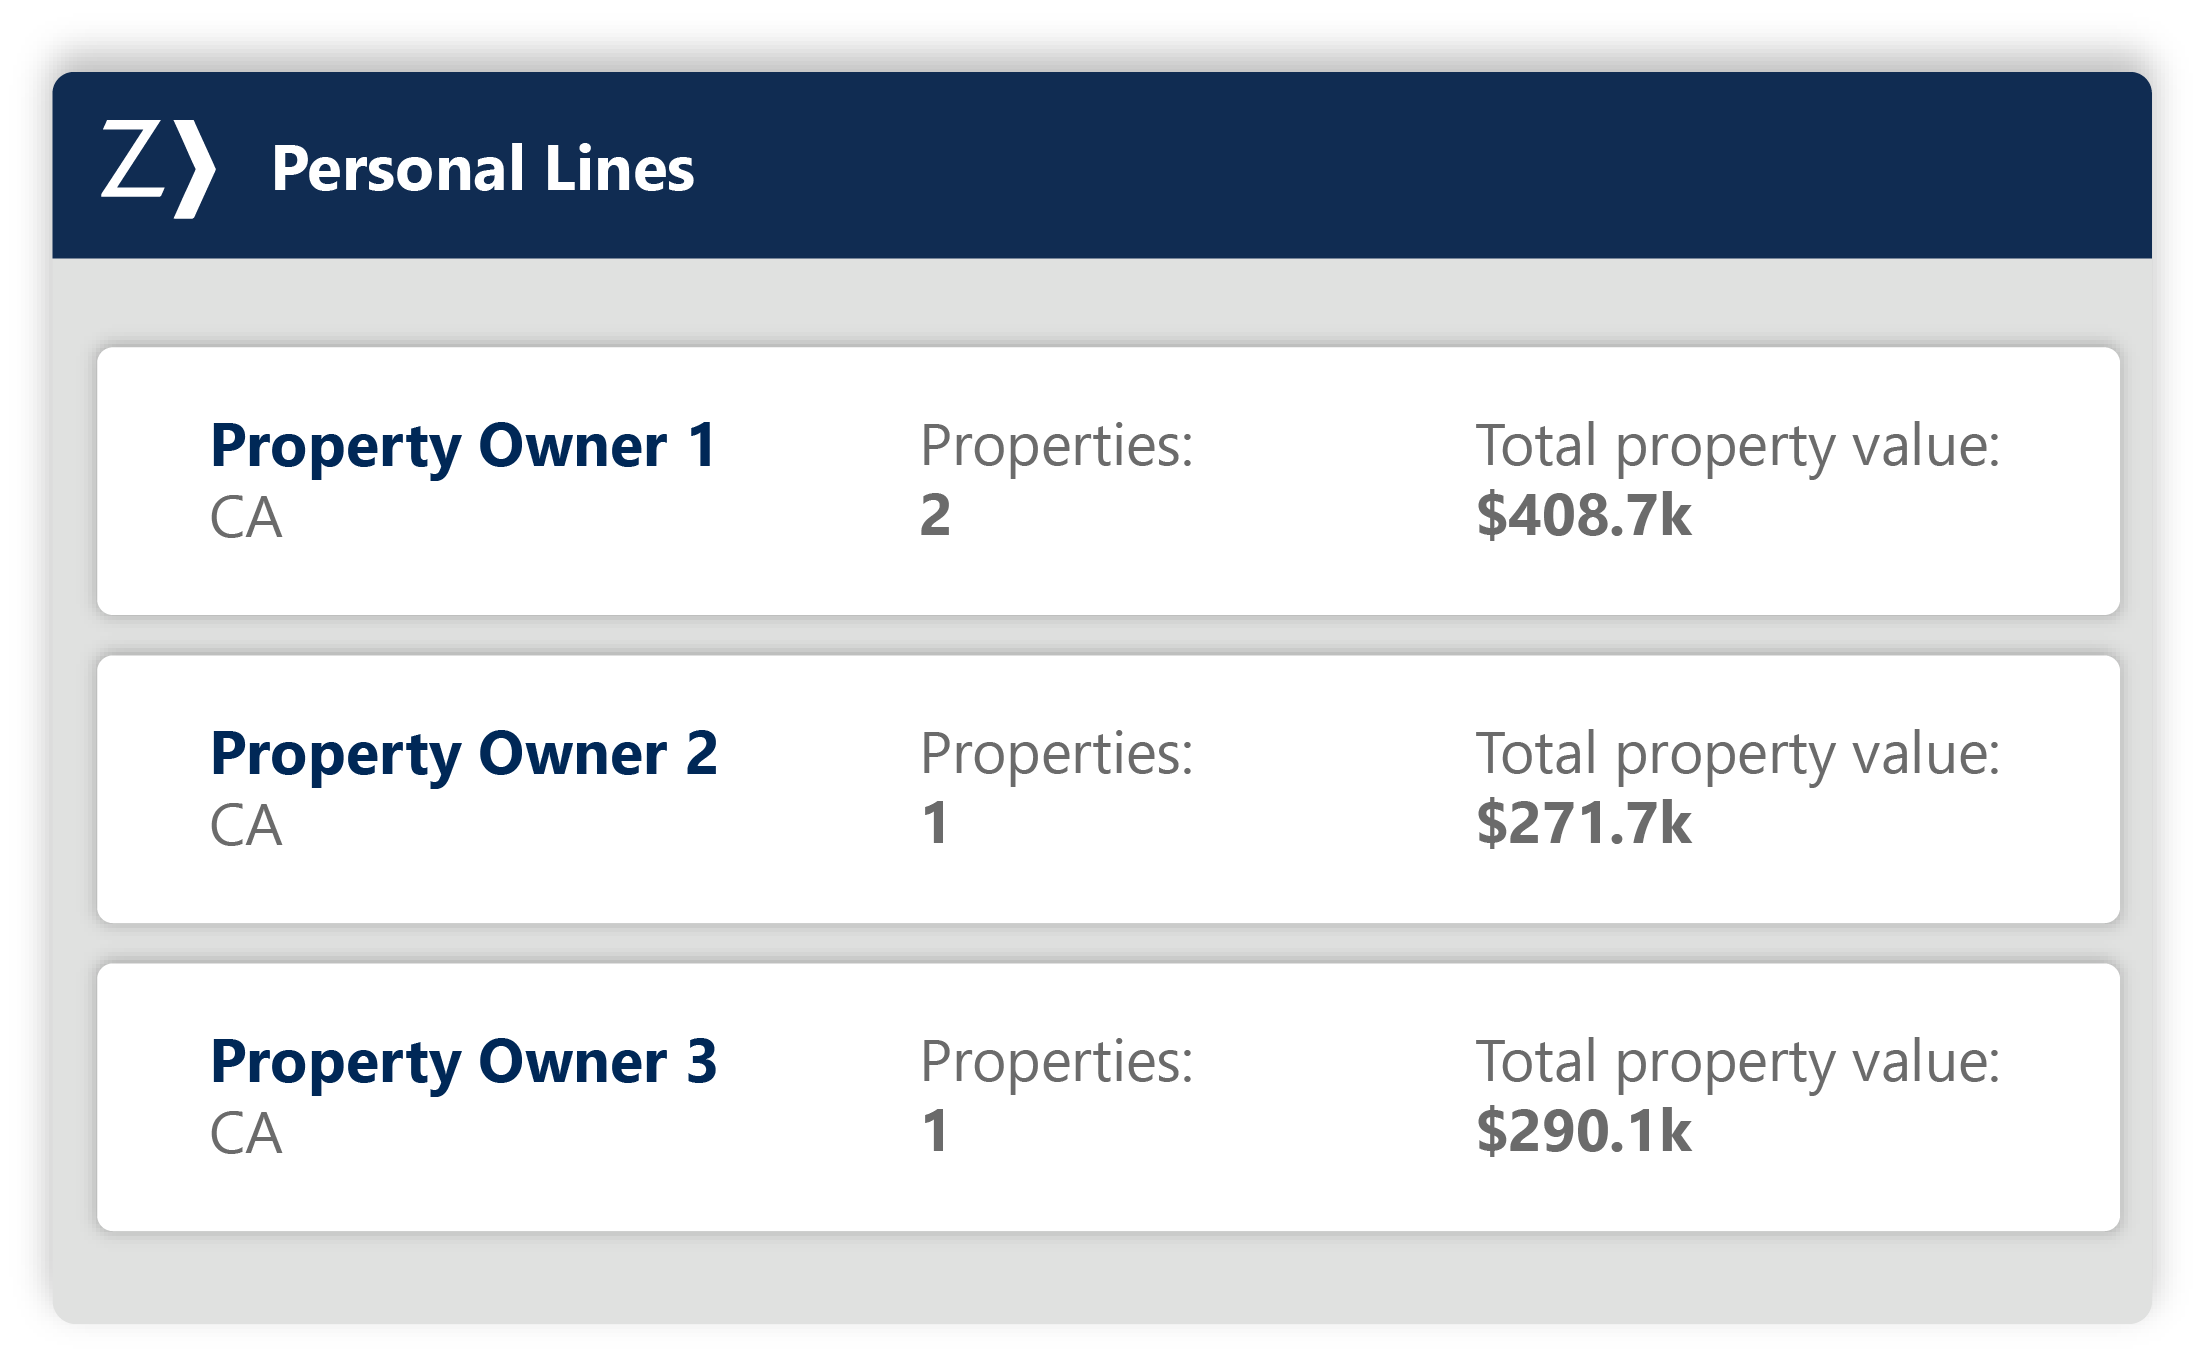Image resolution: width=2205 pixels, height=1361 pixels.
Task: Click Total property value label for Owner 1
Action: point(1737,445)
